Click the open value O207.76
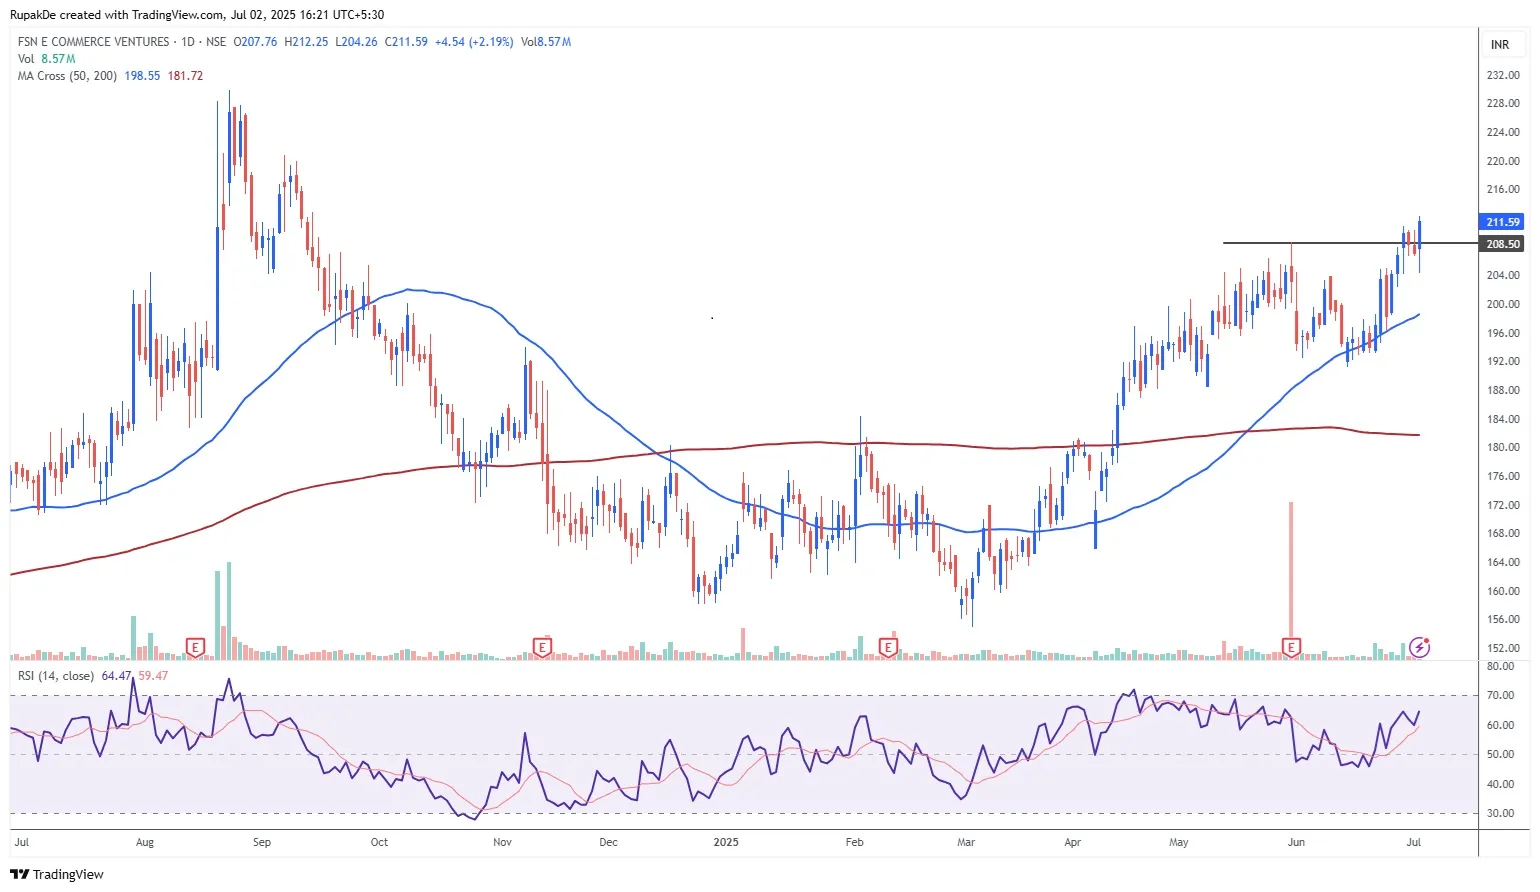Screen dimensions: 1540x892 tap(255, 42)
